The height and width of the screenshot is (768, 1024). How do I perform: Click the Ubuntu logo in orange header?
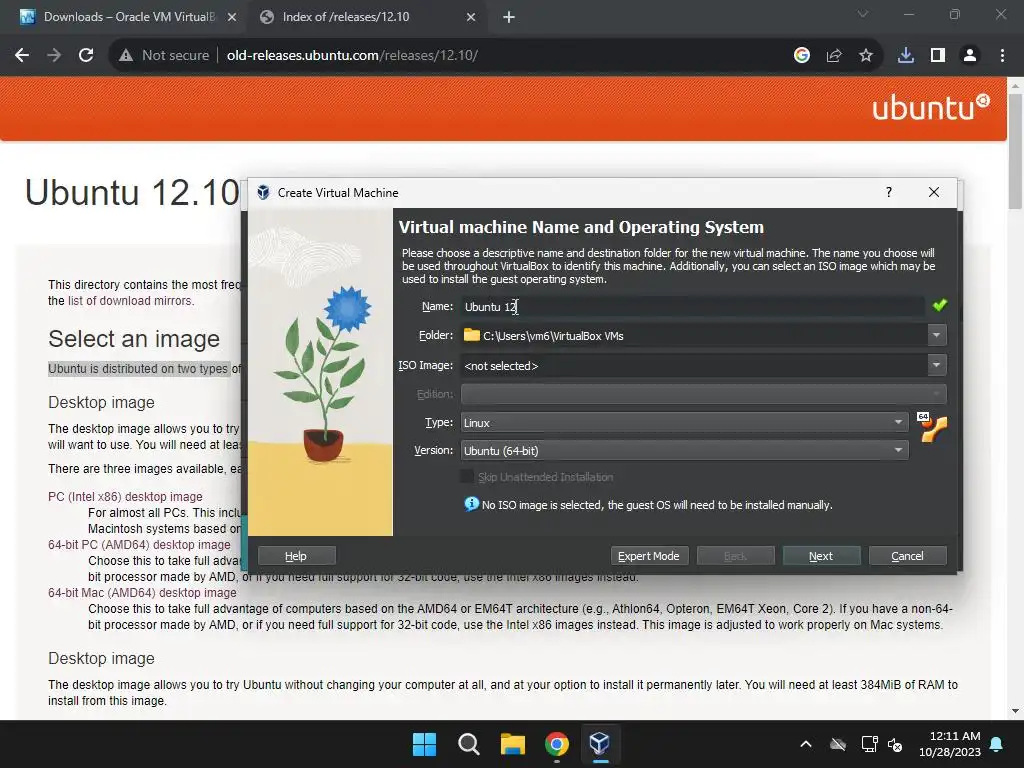pyautogui.click(x=930, y=108)
